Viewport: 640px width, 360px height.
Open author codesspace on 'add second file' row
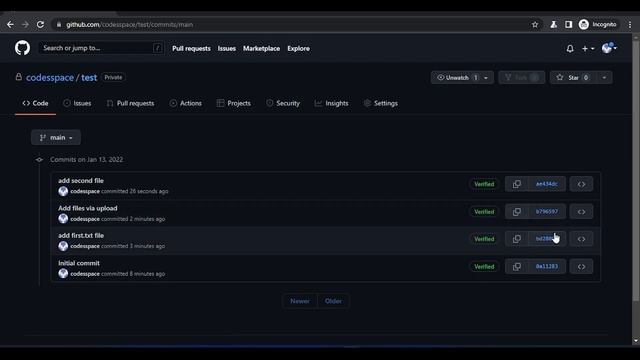coord(85,191)
